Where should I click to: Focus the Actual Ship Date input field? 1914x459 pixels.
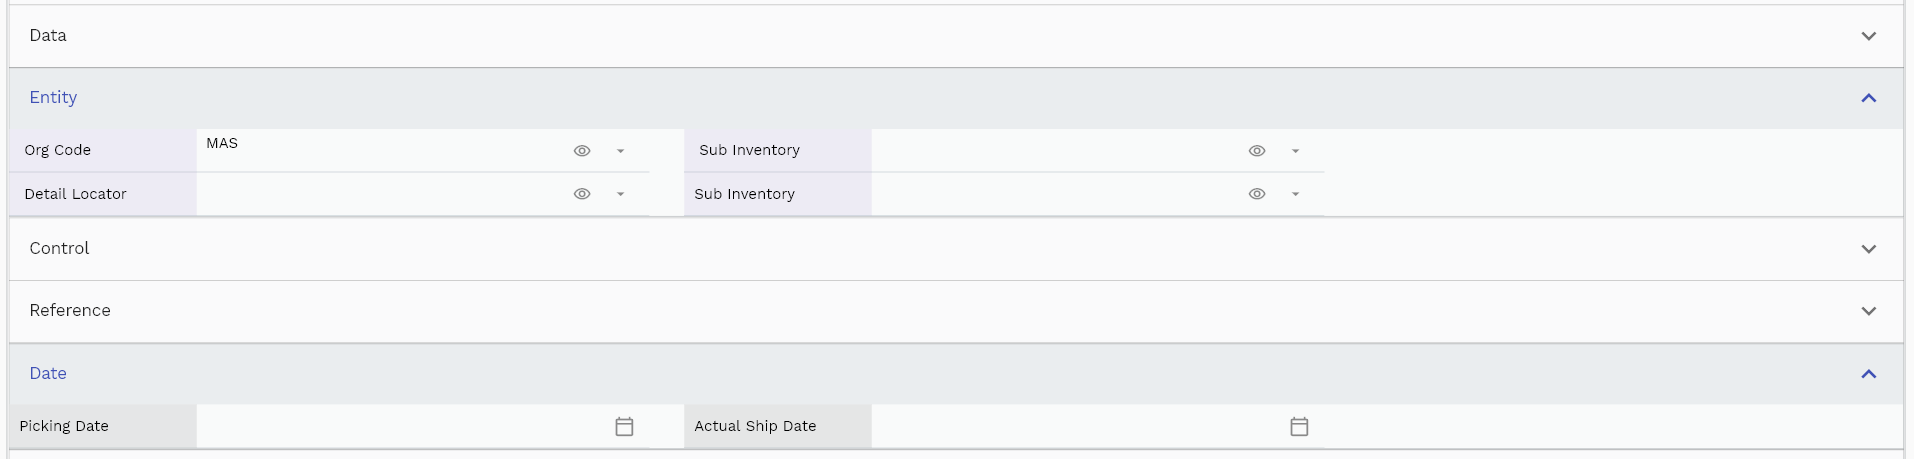click(1077, 426)
